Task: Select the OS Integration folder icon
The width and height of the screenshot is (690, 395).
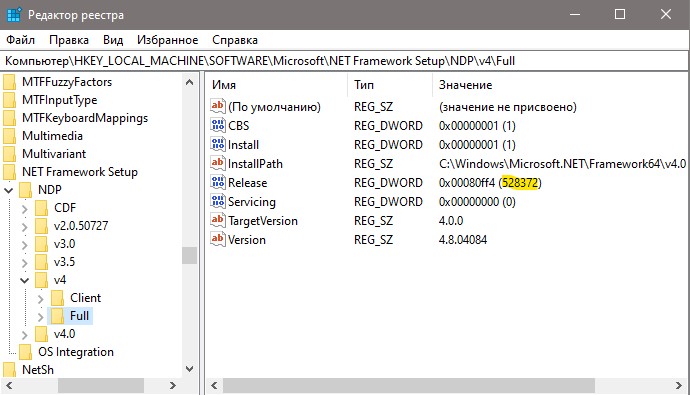Action: point(26,353)
